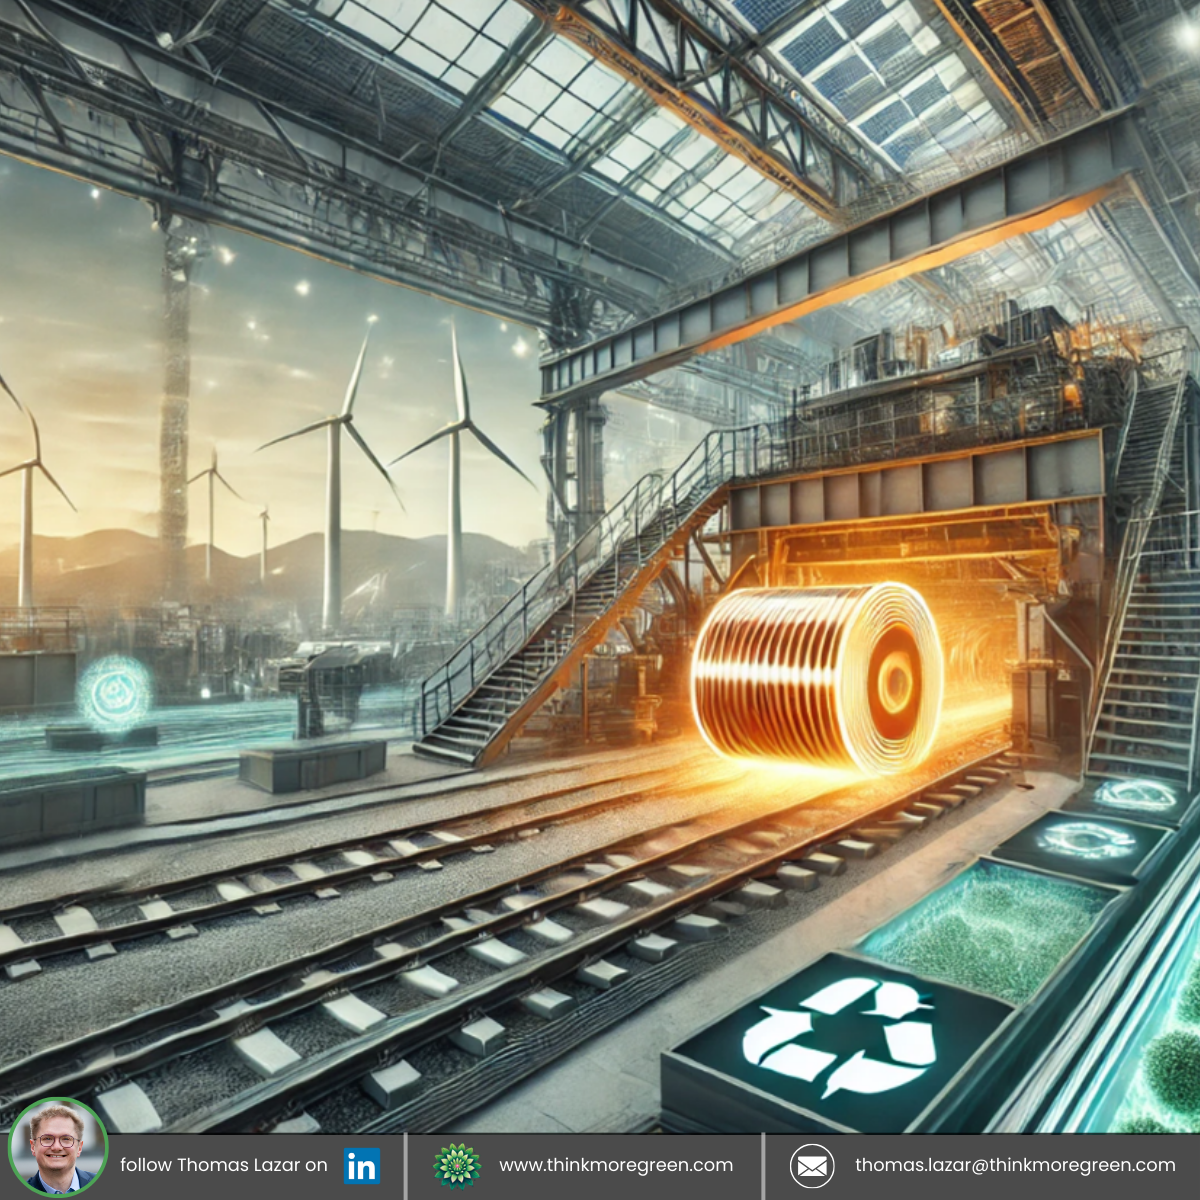
Task: Click the glowing blue circular hologram on left
Action: 114,692
